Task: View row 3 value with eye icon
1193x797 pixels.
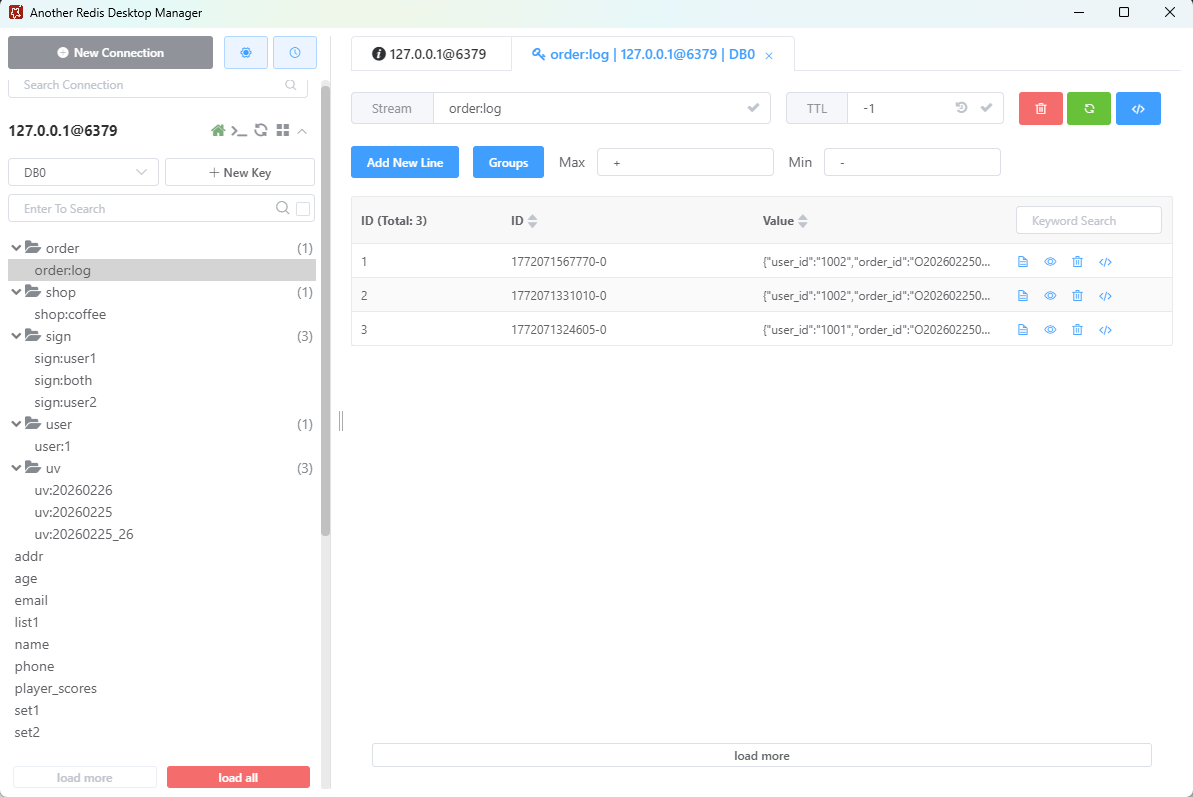Action: pyautogui.click(x=1050, y=330)
